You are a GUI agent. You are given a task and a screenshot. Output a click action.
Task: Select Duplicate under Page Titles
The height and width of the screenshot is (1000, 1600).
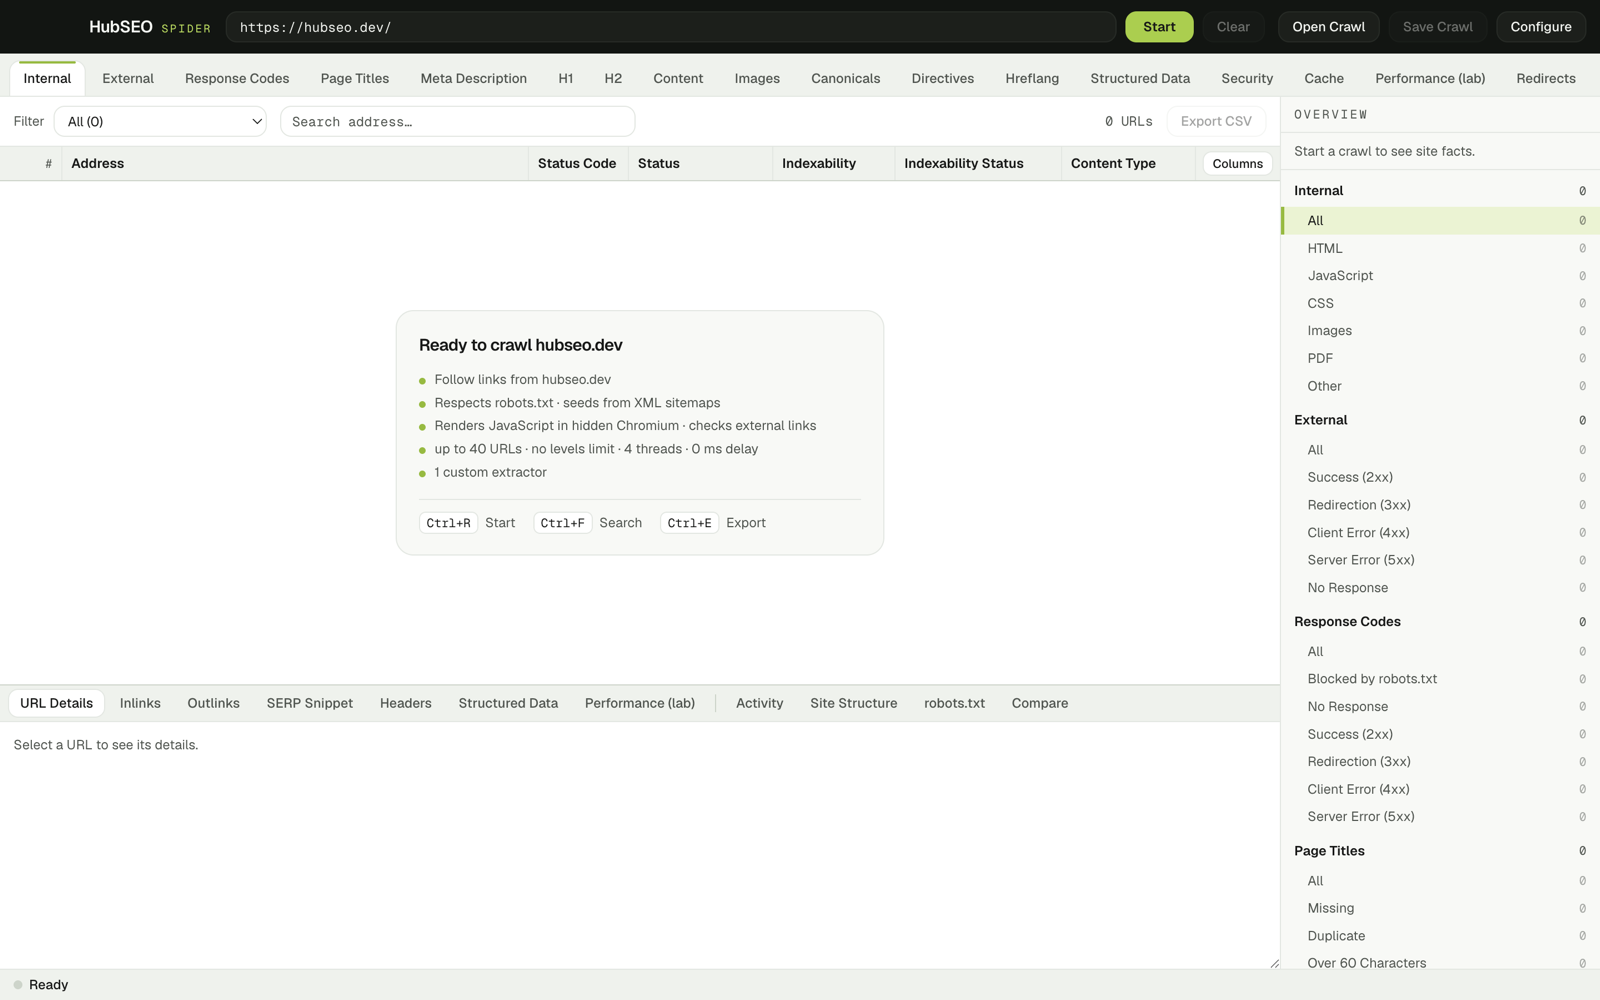tap(1440, 936)
